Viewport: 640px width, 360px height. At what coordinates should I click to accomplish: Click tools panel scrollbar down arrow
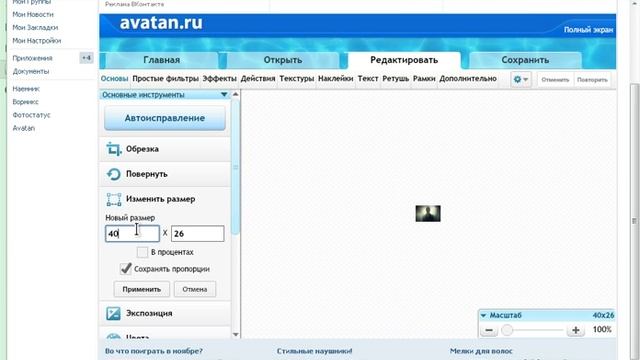coord(236,335)
